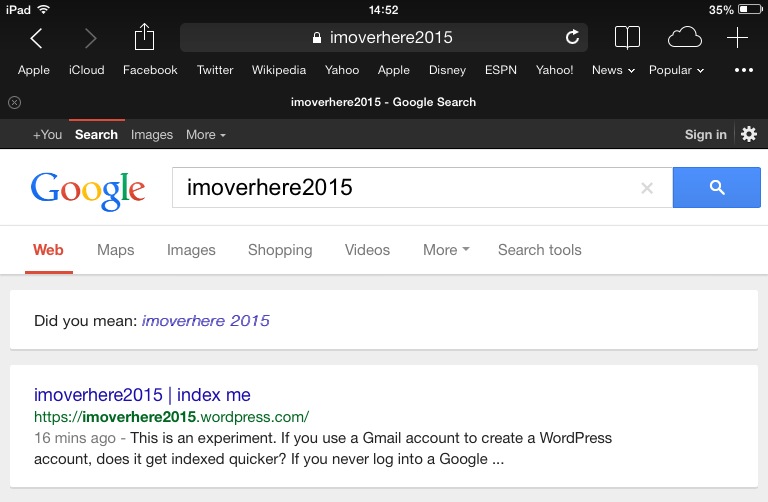The width and height of the screenshot is (768, 502).
Task: Tap the Safari address bar
Action: tap(383, 38)
